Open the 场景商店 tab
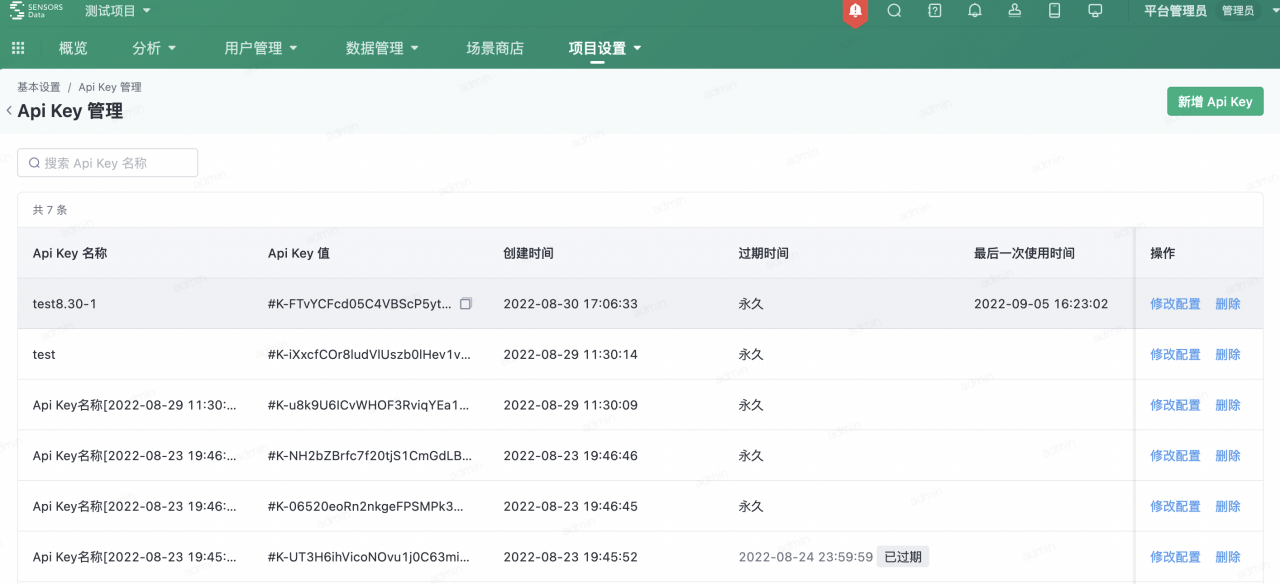Image resolution: width=1280 pixels, height=584 pixels. [495, 48]
